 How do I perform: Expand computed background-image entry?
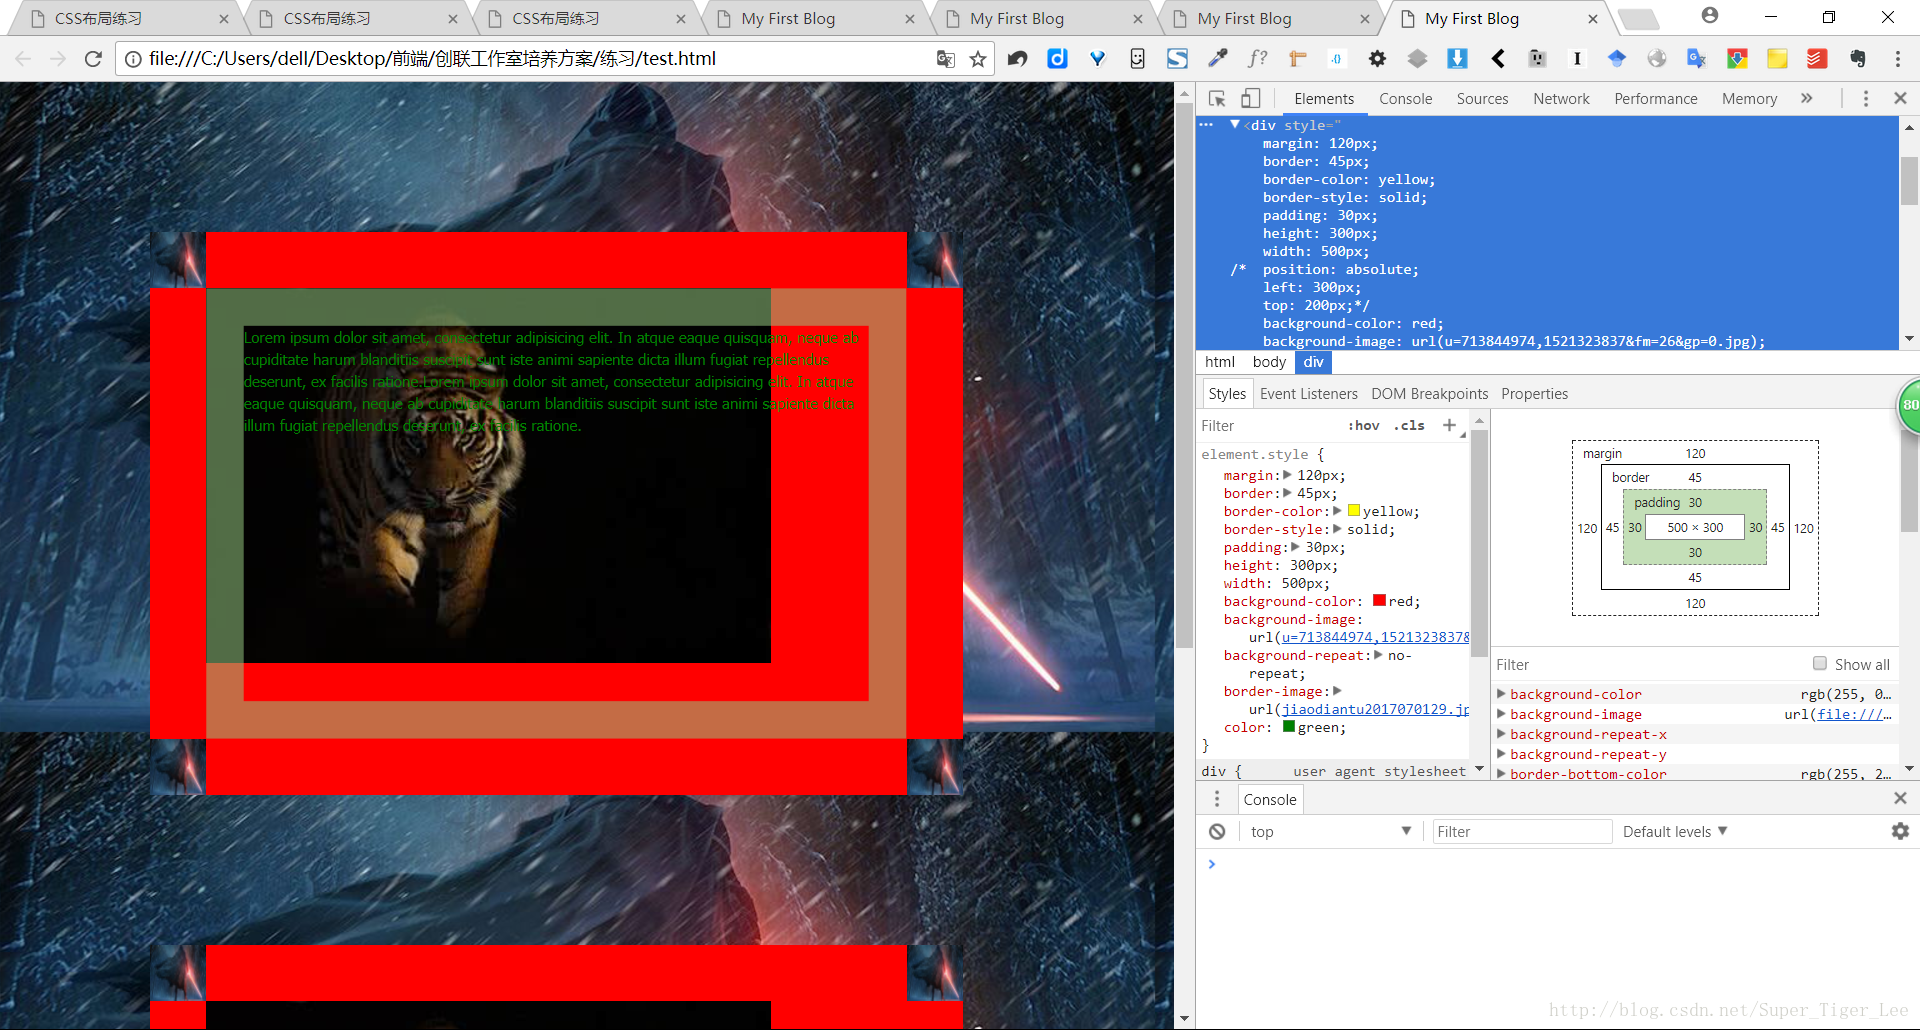1501,713
